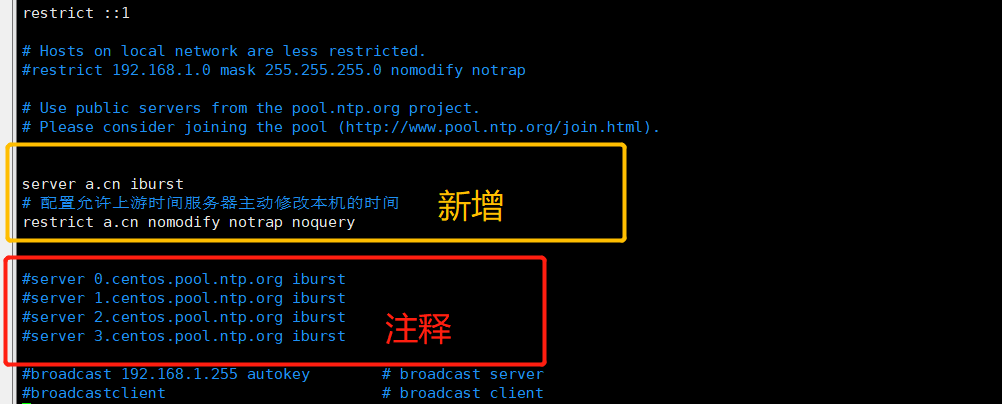Click the yellow 新增 annotation label
Screen dimensions: 1002x404
click(x=471, y=207)
